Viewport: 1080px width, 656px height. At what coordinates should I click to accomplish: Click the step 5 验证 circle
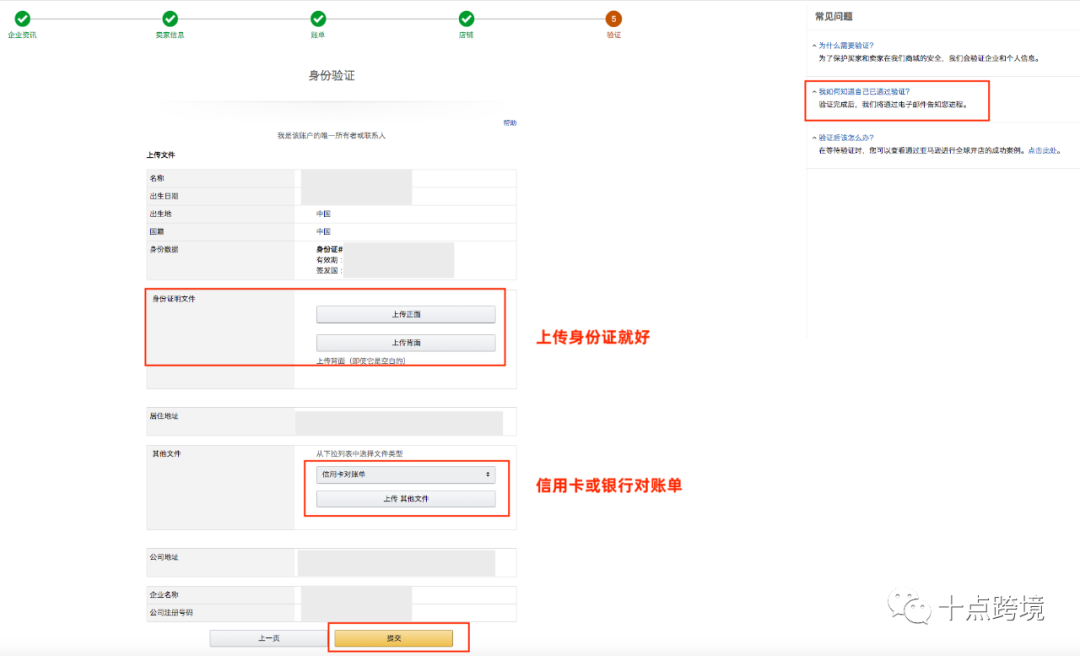[x=614, y=19]
